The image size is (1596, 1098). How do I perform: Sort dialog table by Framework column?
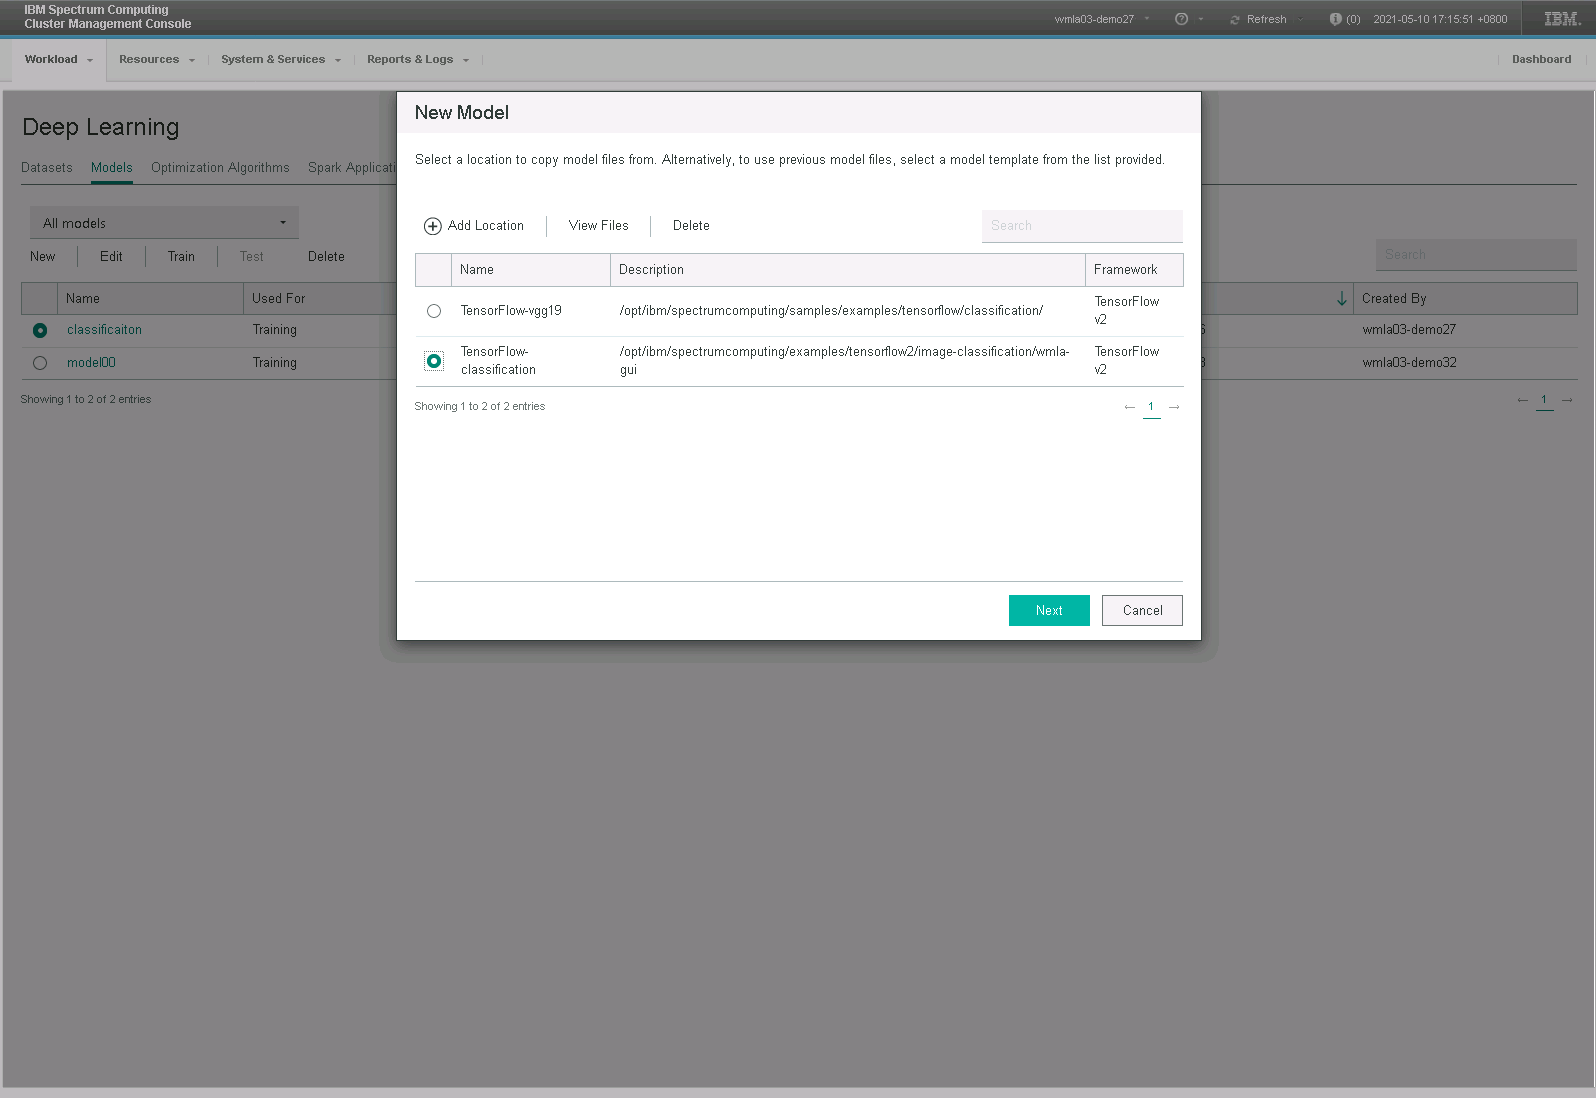[1134, 270]
